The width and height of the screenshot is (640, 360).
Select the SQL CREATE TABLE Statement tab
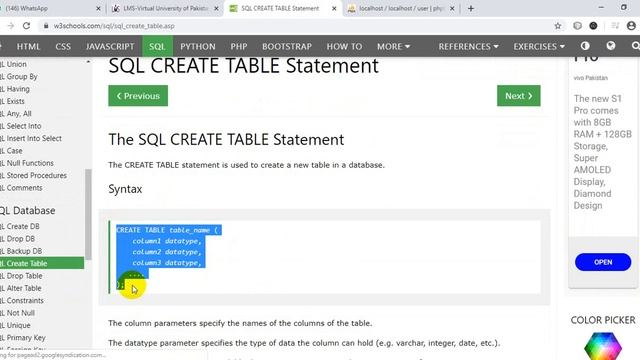tap(282, 8)
